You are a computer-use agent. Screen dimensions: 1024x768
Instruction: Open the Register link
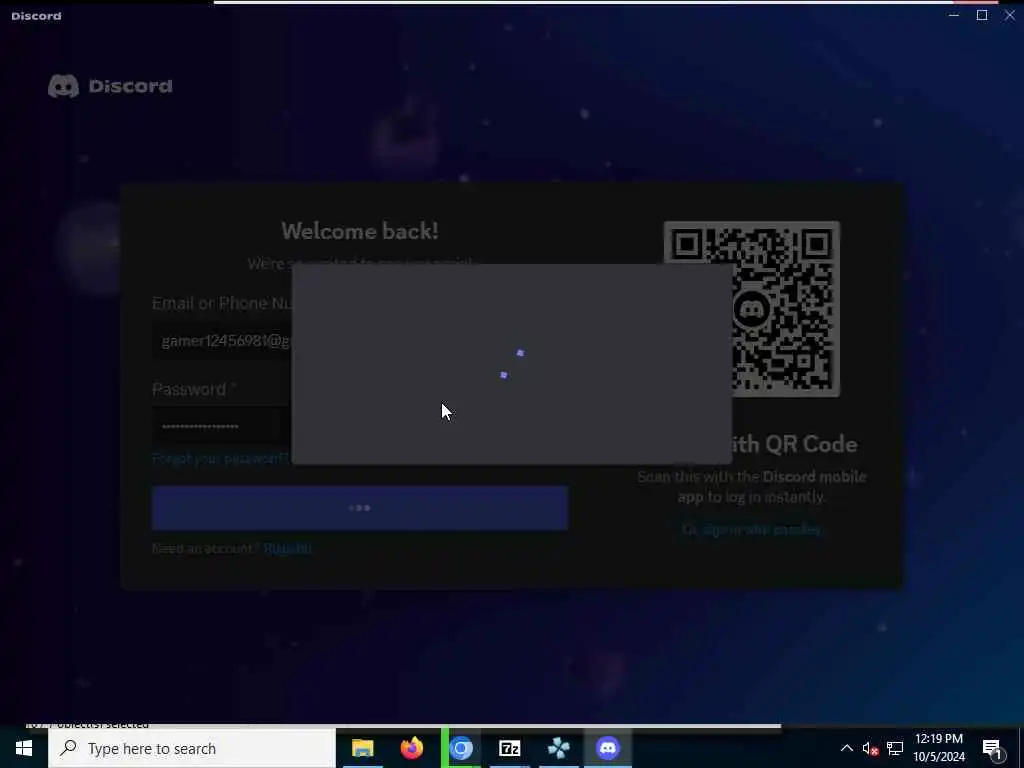287,549
